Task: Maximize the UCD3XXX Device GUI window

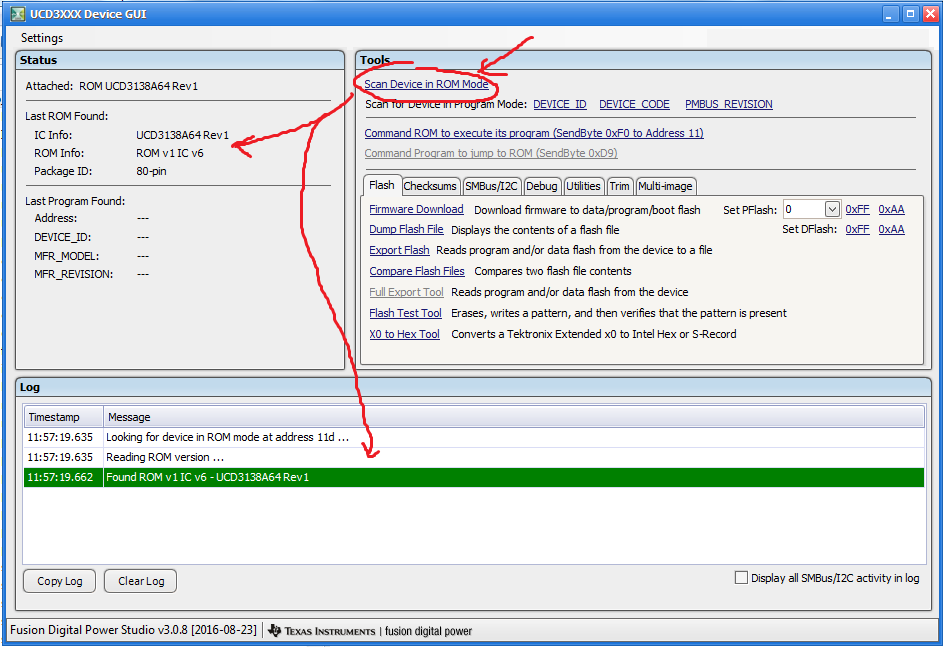Action: click(911, 14)
